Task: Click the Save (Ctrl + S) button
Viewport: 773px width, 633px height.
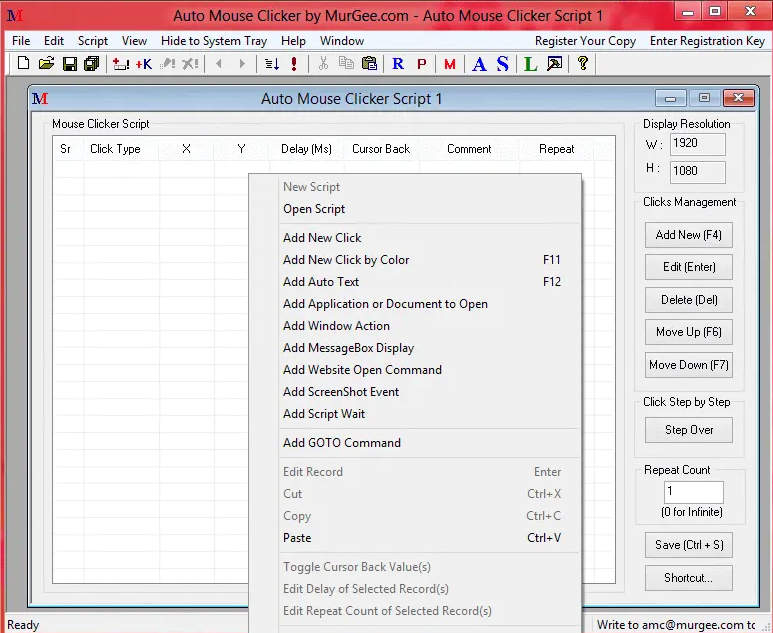Action: (x=689, y=545)
